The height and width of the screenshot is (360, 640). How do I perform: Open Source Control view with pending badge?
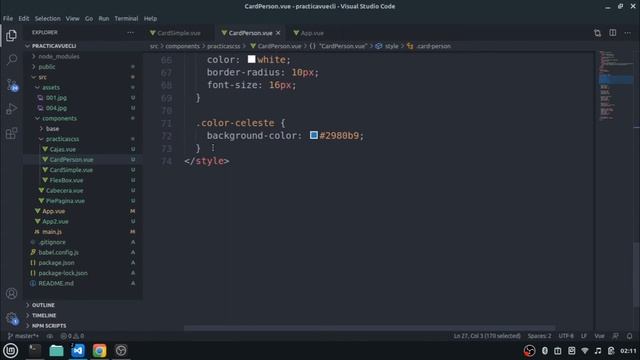(11, 84)
